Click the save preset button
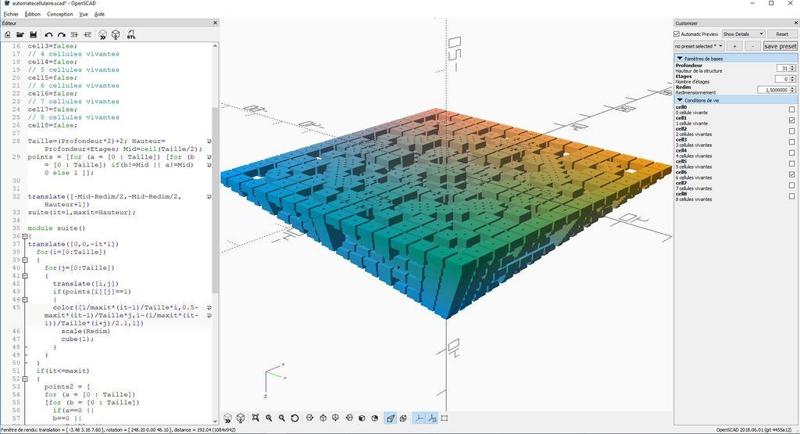This screenshot has width=800, height=434. click(780, 46)
